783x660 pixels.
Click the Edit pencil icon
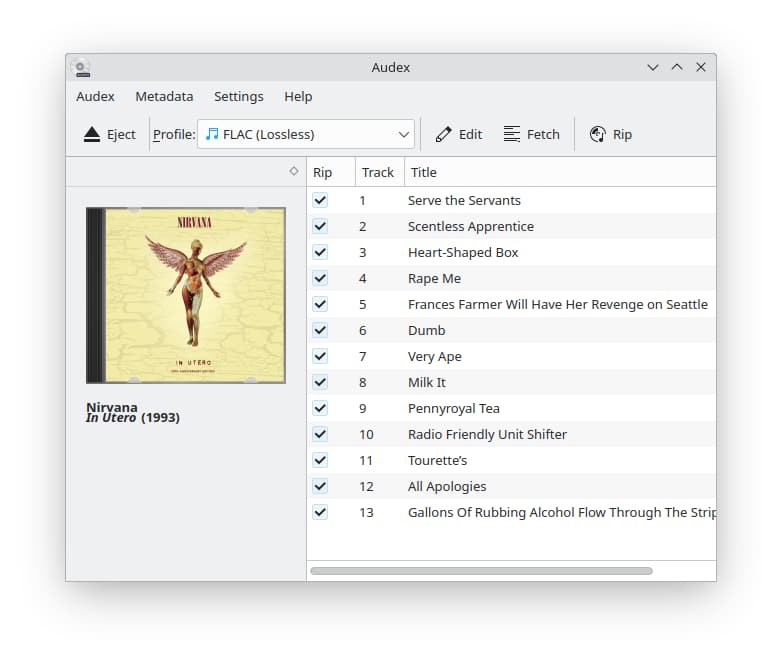coord(444,135)
